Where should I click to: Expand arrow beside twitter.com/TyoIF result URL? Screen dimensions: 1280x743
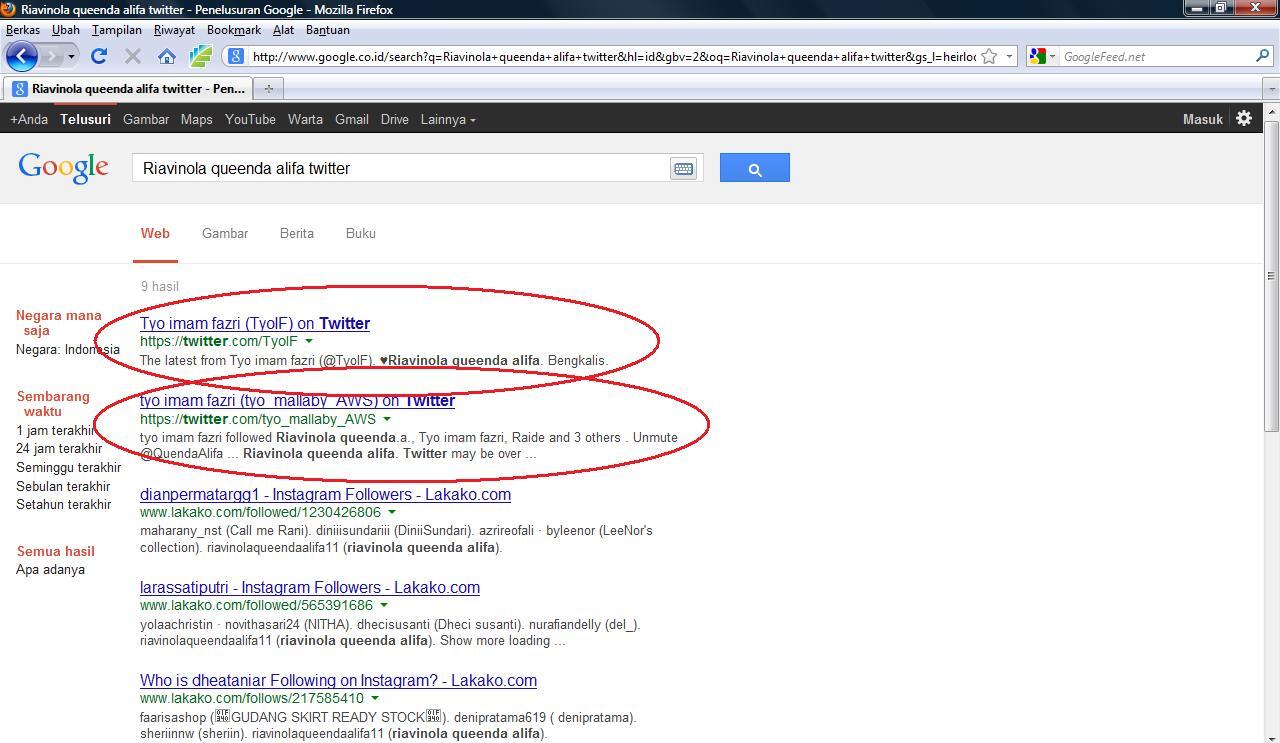(x=309, y=341)
